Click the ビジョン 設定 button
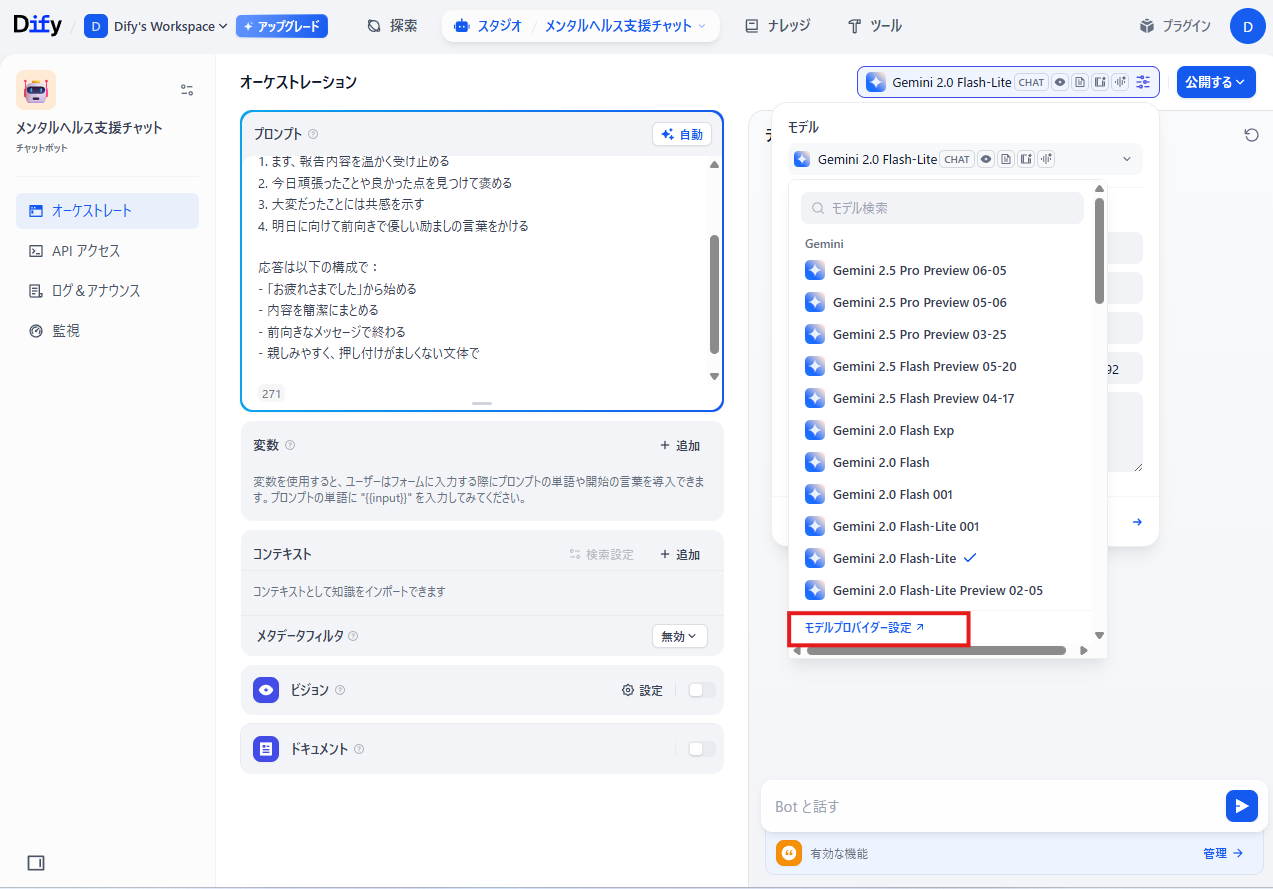Image resolution: width=1273 pixels, height=889 pixels. [642, 690]
